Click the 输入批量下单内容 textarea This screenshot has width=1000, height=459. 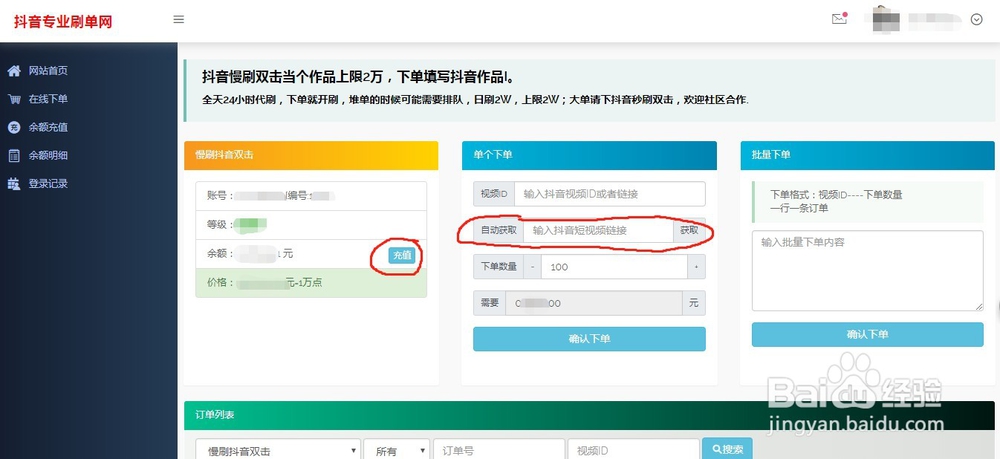(x=867, y=271)
